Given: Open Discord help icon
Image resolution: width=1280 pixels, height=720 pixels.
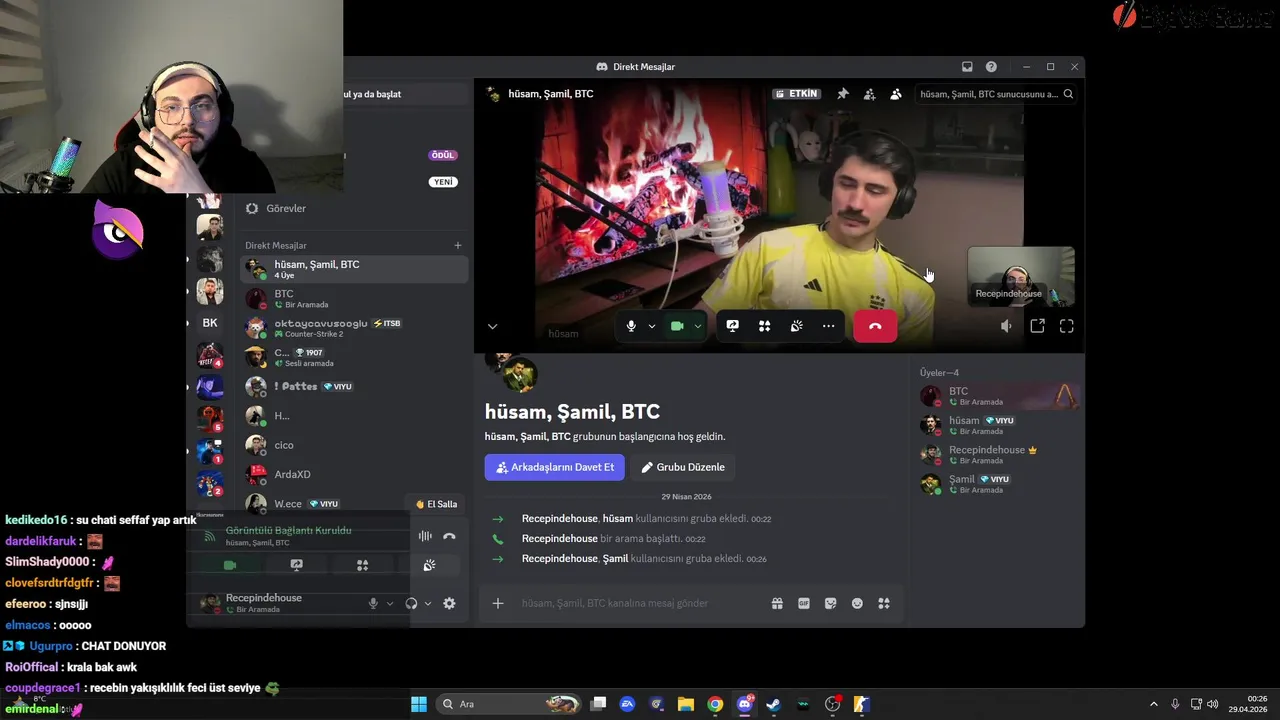Looking at the screenshot, I should tap(991, 67).
